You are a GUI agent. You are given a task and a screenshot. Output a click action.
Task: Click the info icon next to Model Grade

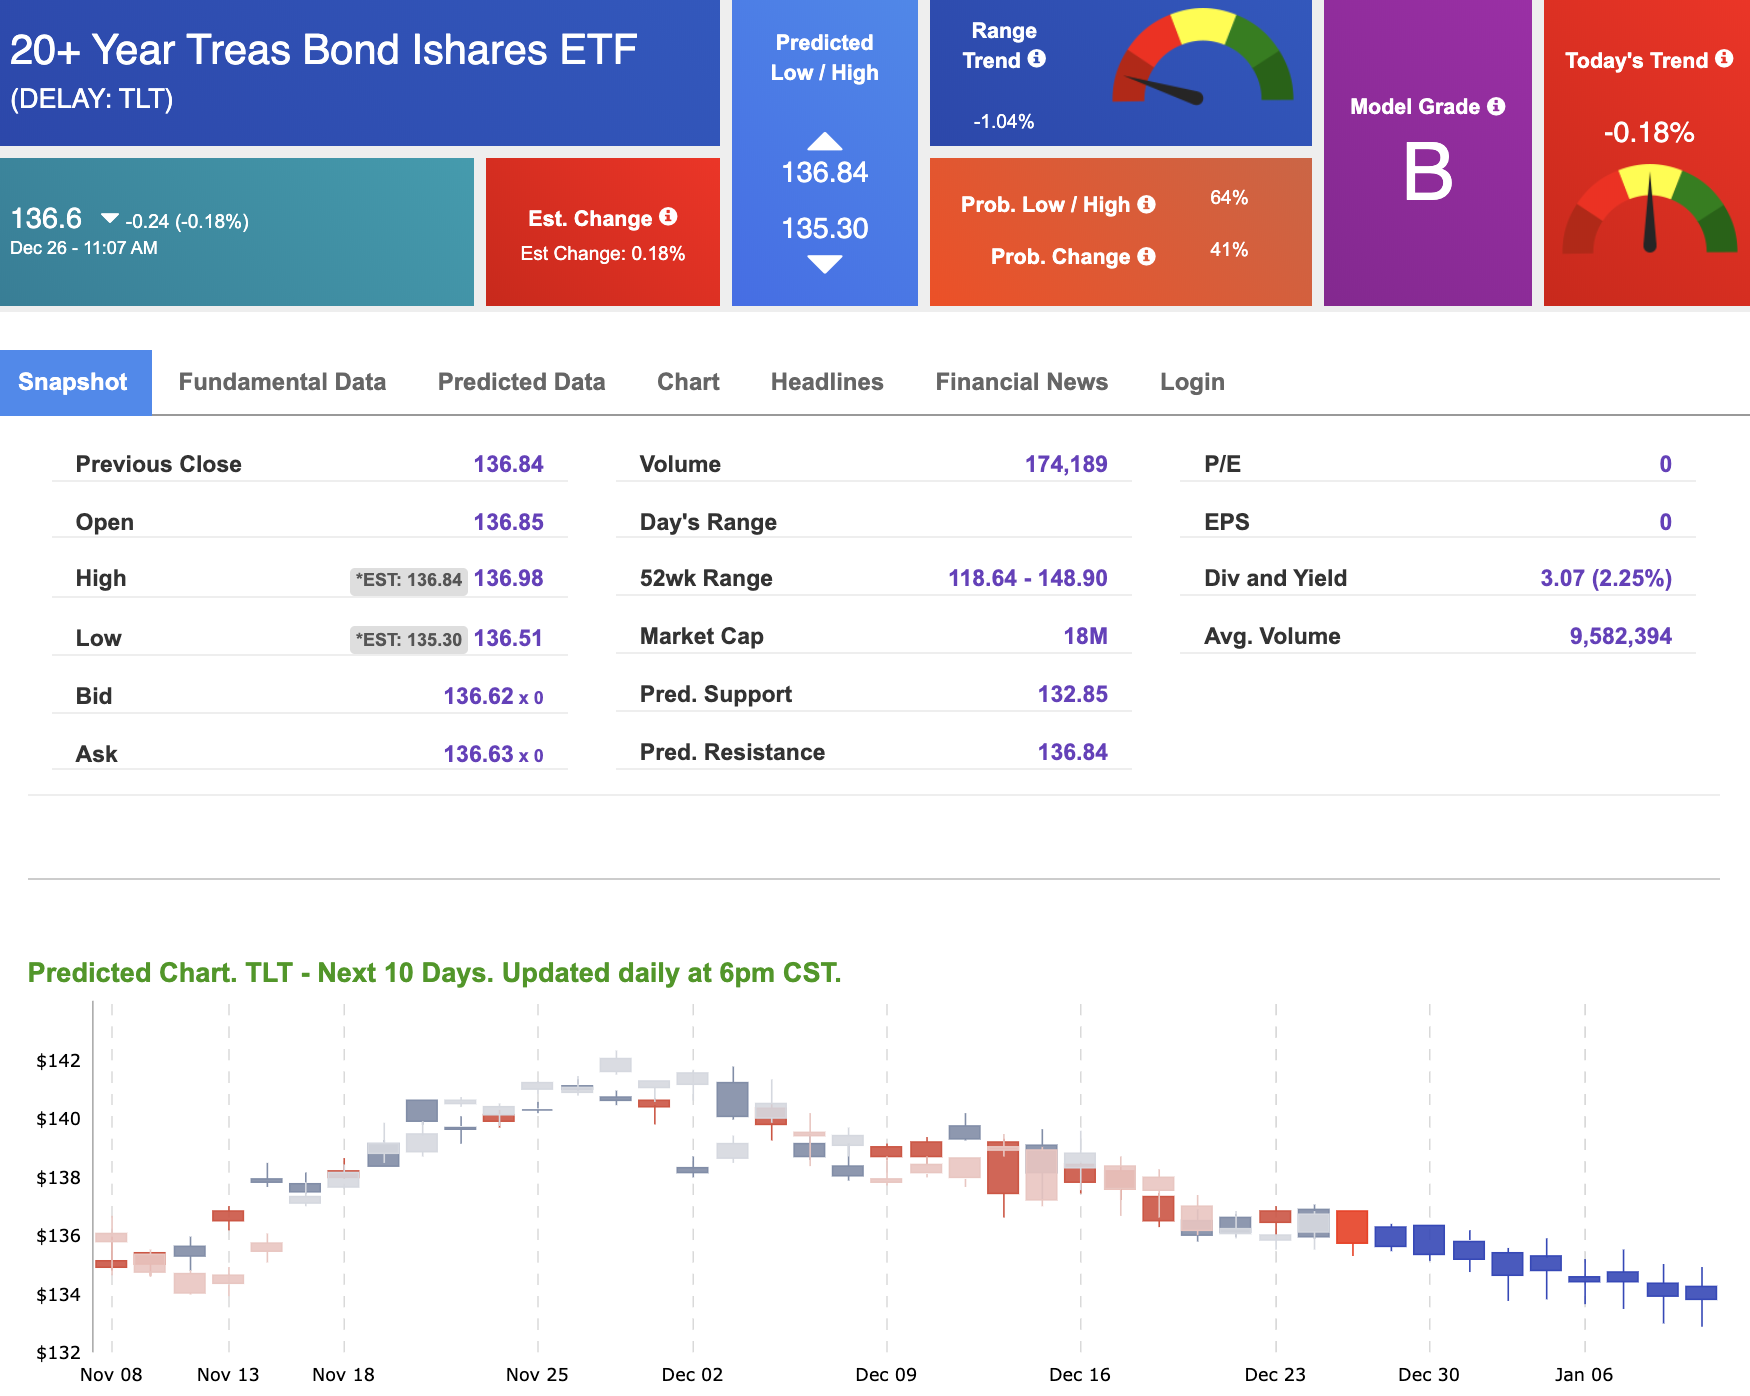[1496, 106]
